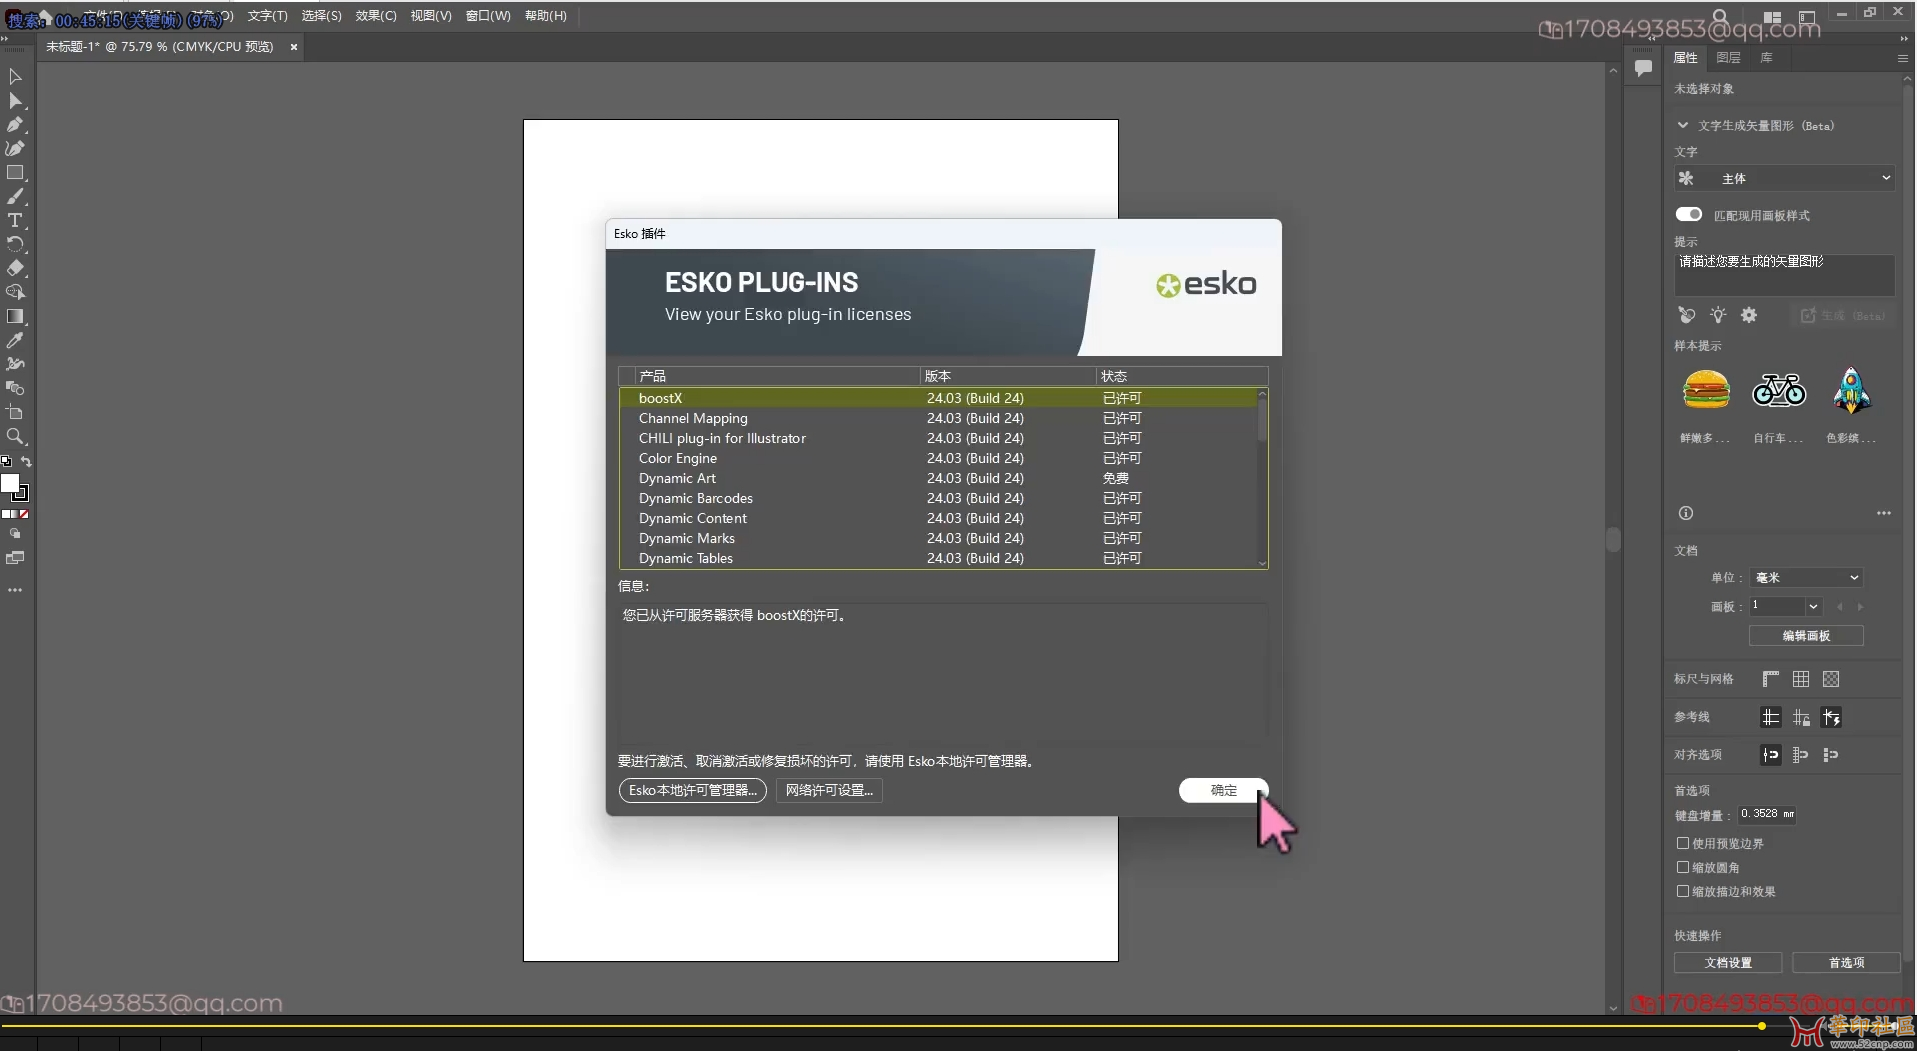Choose the hamburger sample prompt thumbnail
This screenshot has height=1051, width=1917.
tap(1706, 390)
